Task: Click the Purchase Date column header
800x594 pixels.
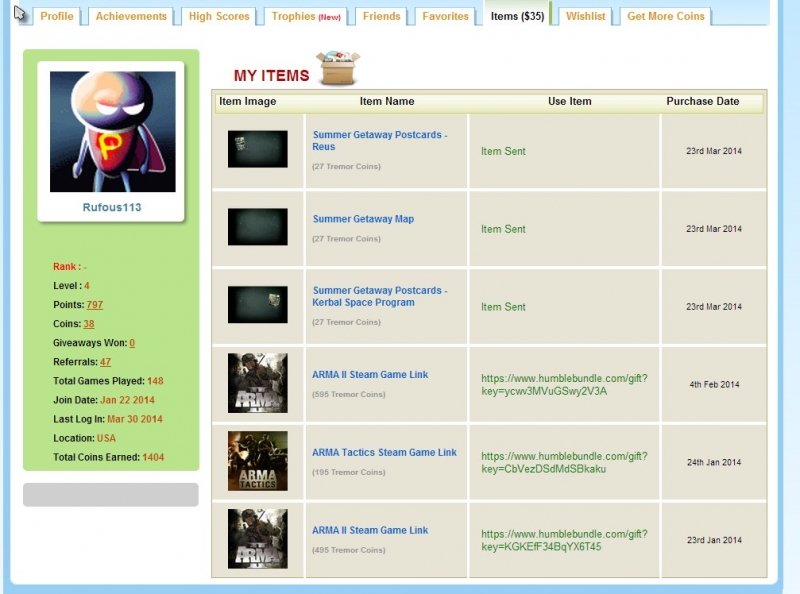Action: pyautogui.click(x=703, y=101)
